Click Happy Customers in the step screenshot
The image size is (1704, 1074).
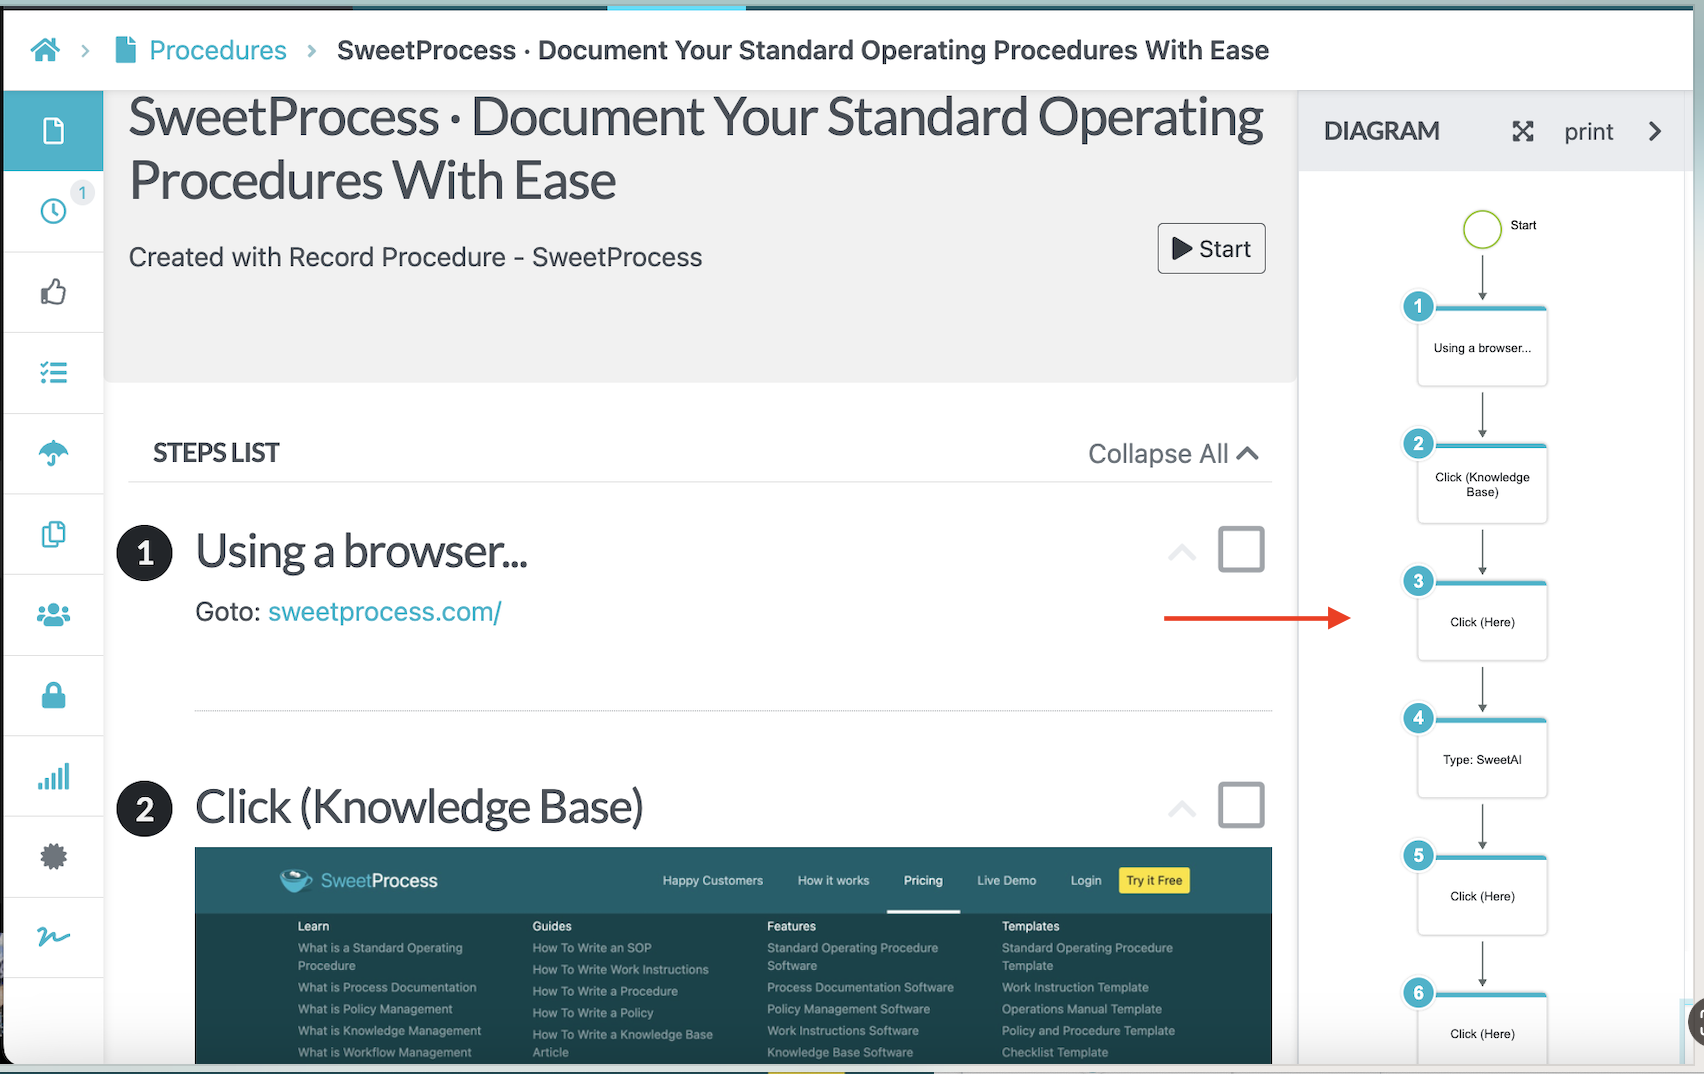pyautogui.click(x=712, y=881)
